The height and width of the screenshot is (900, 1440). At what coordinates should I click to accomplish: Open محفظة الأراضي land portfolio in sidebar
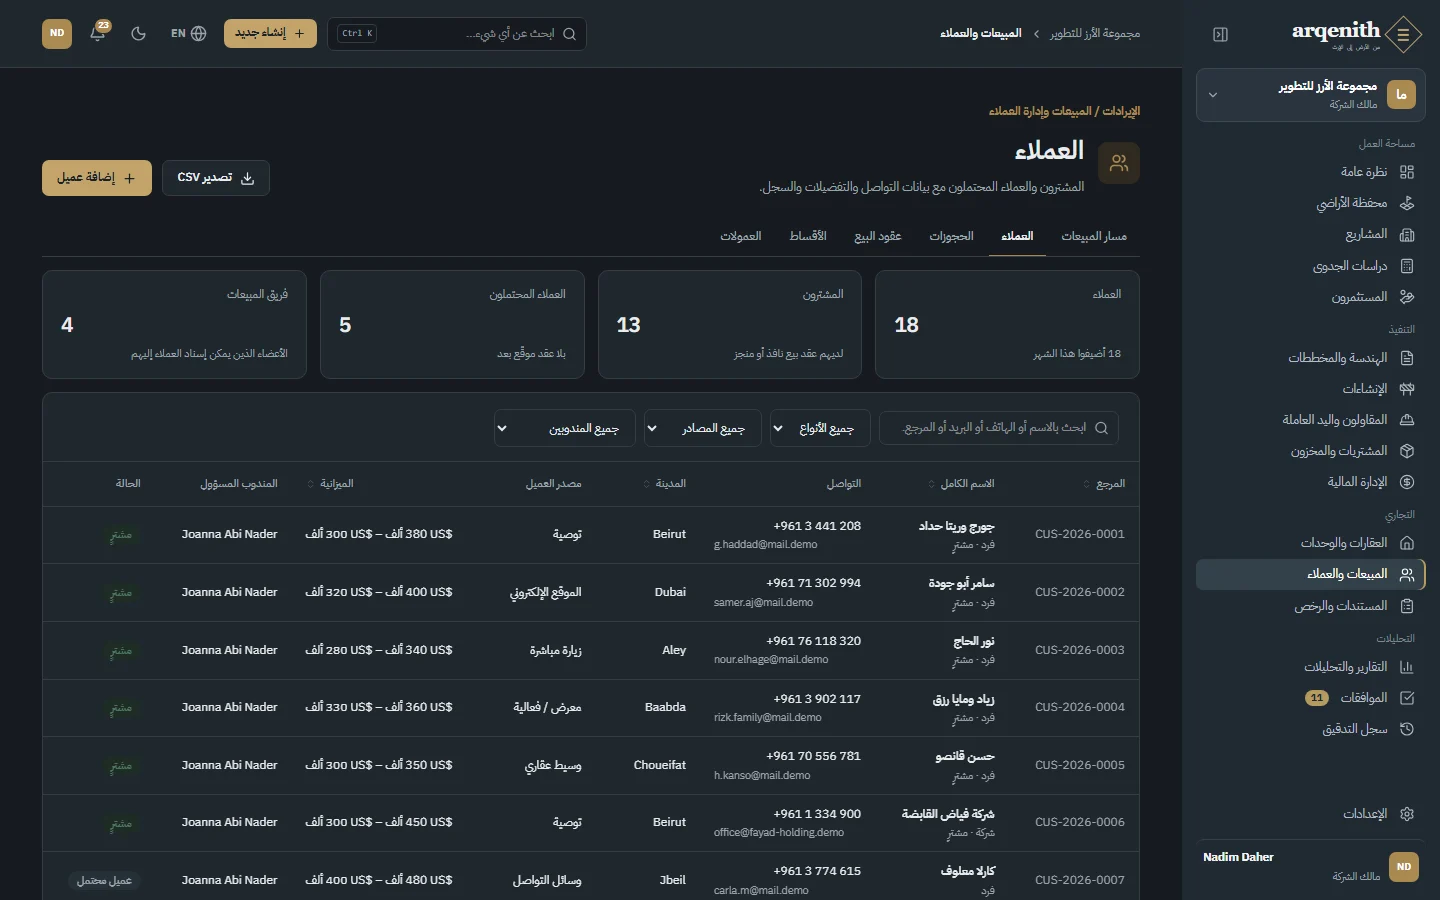tap(1310, 203)
